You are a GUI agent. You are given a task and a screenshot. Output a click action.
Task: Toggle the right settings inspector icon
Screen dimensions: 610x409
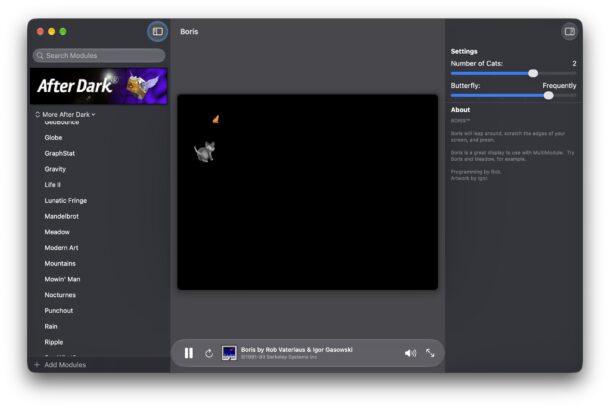(570, 32)
